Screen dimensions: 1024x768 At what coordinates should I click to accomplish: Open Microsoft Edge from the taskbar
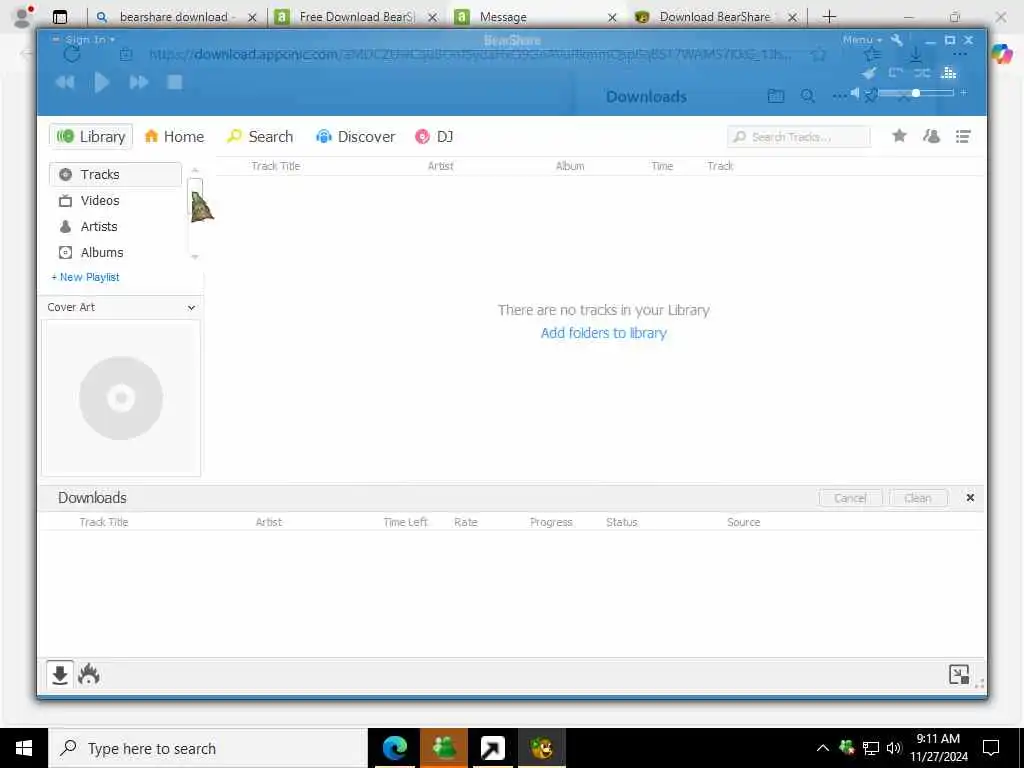[394, 748]
